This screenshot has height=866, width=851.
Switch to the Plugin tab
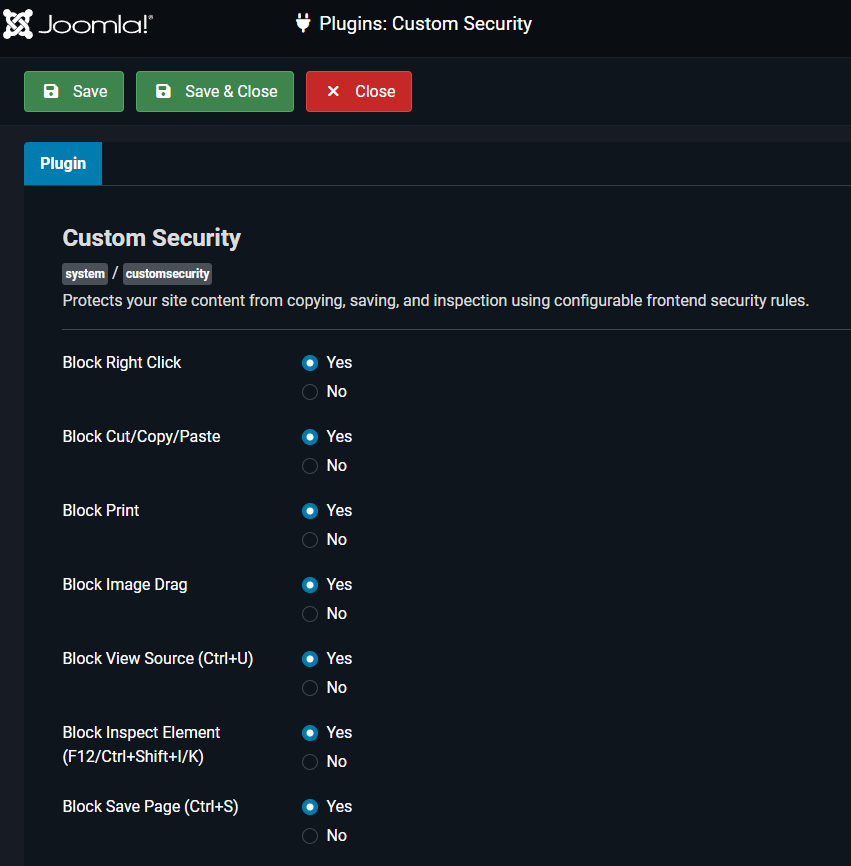click(x=63, y=163)
